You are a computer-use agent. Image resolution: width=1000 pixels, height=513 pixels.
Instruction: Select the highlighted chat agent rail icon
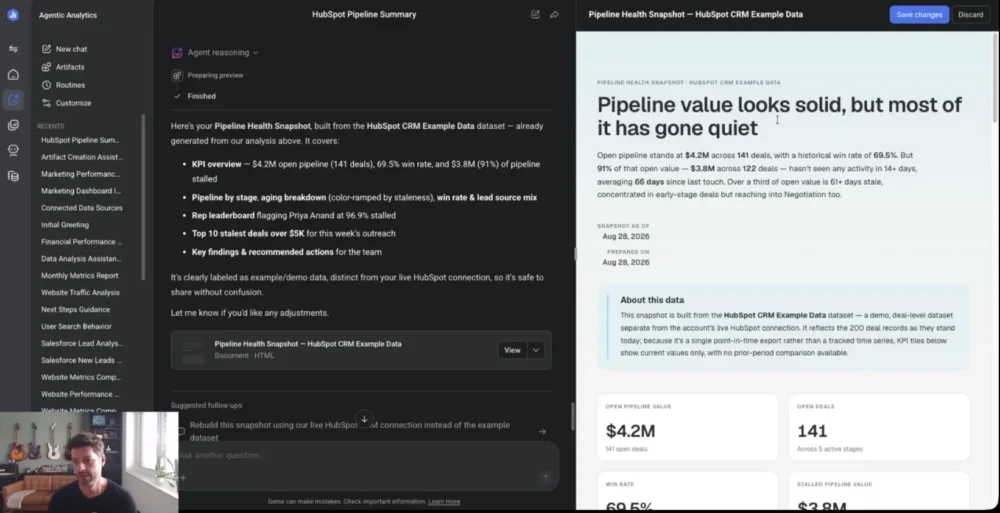13,100
